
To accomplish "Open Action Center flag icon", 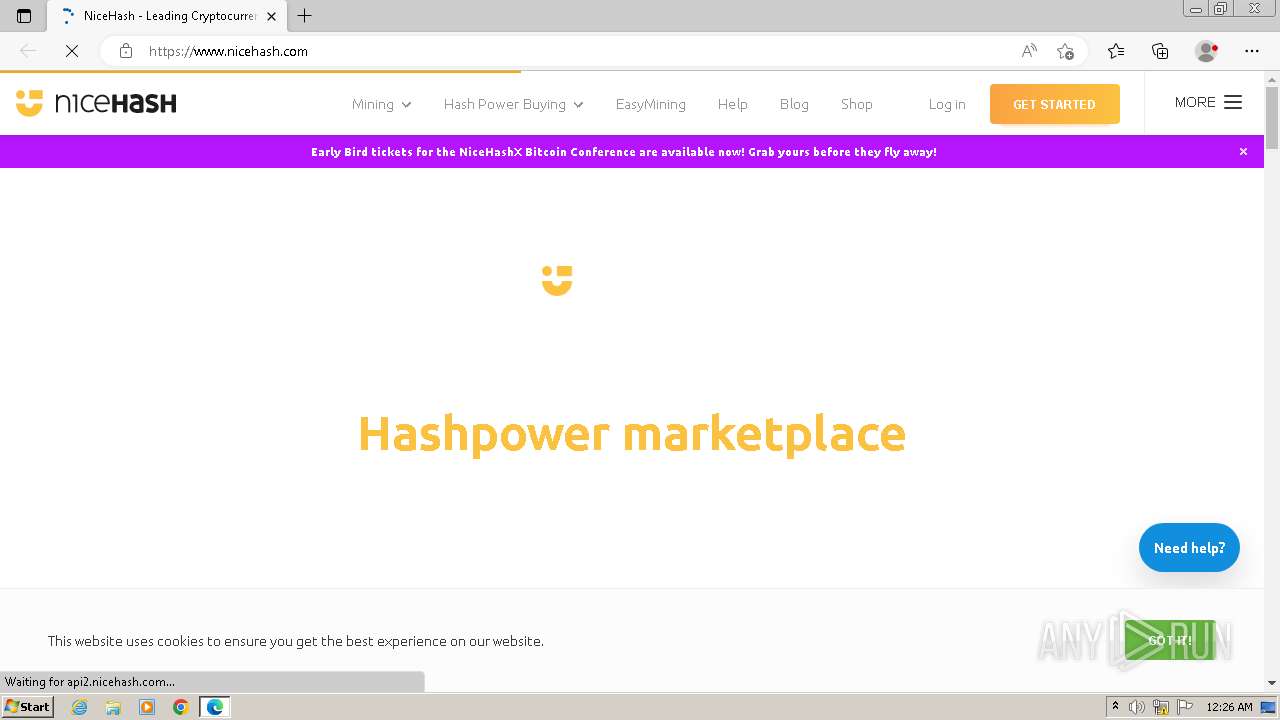I will click(1185, 707).
